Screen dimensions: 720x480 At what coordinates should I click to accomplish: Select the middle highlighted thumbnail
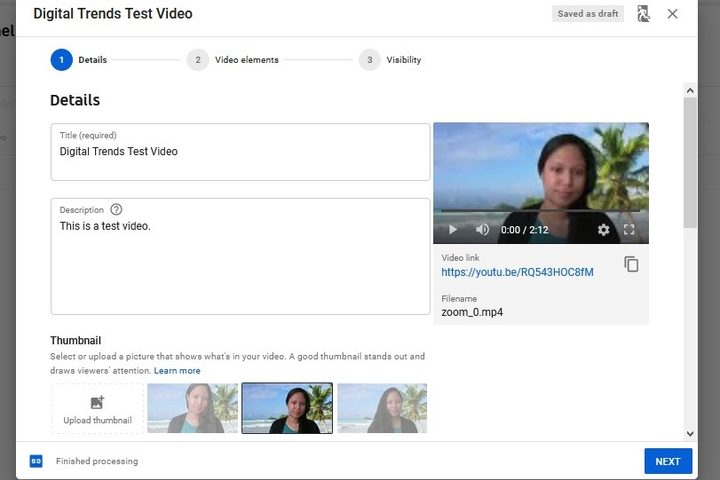(287, 408)
